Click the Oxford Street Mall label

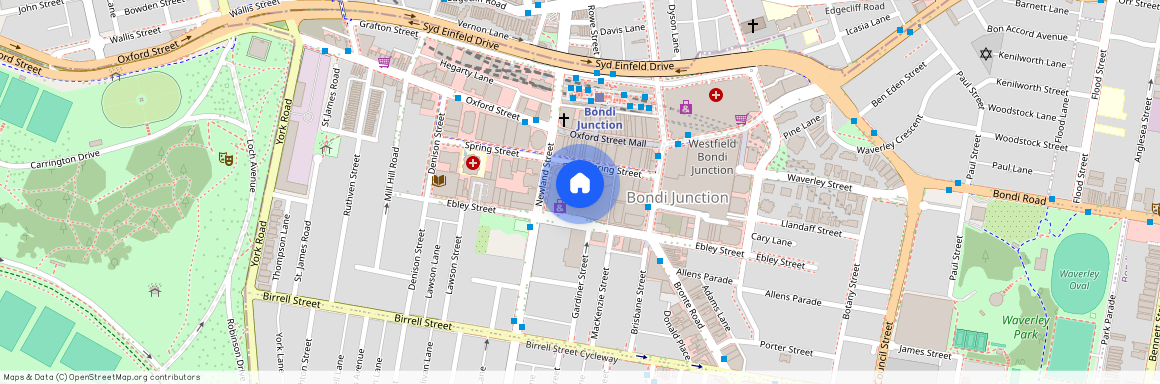(x=608, y=138)
